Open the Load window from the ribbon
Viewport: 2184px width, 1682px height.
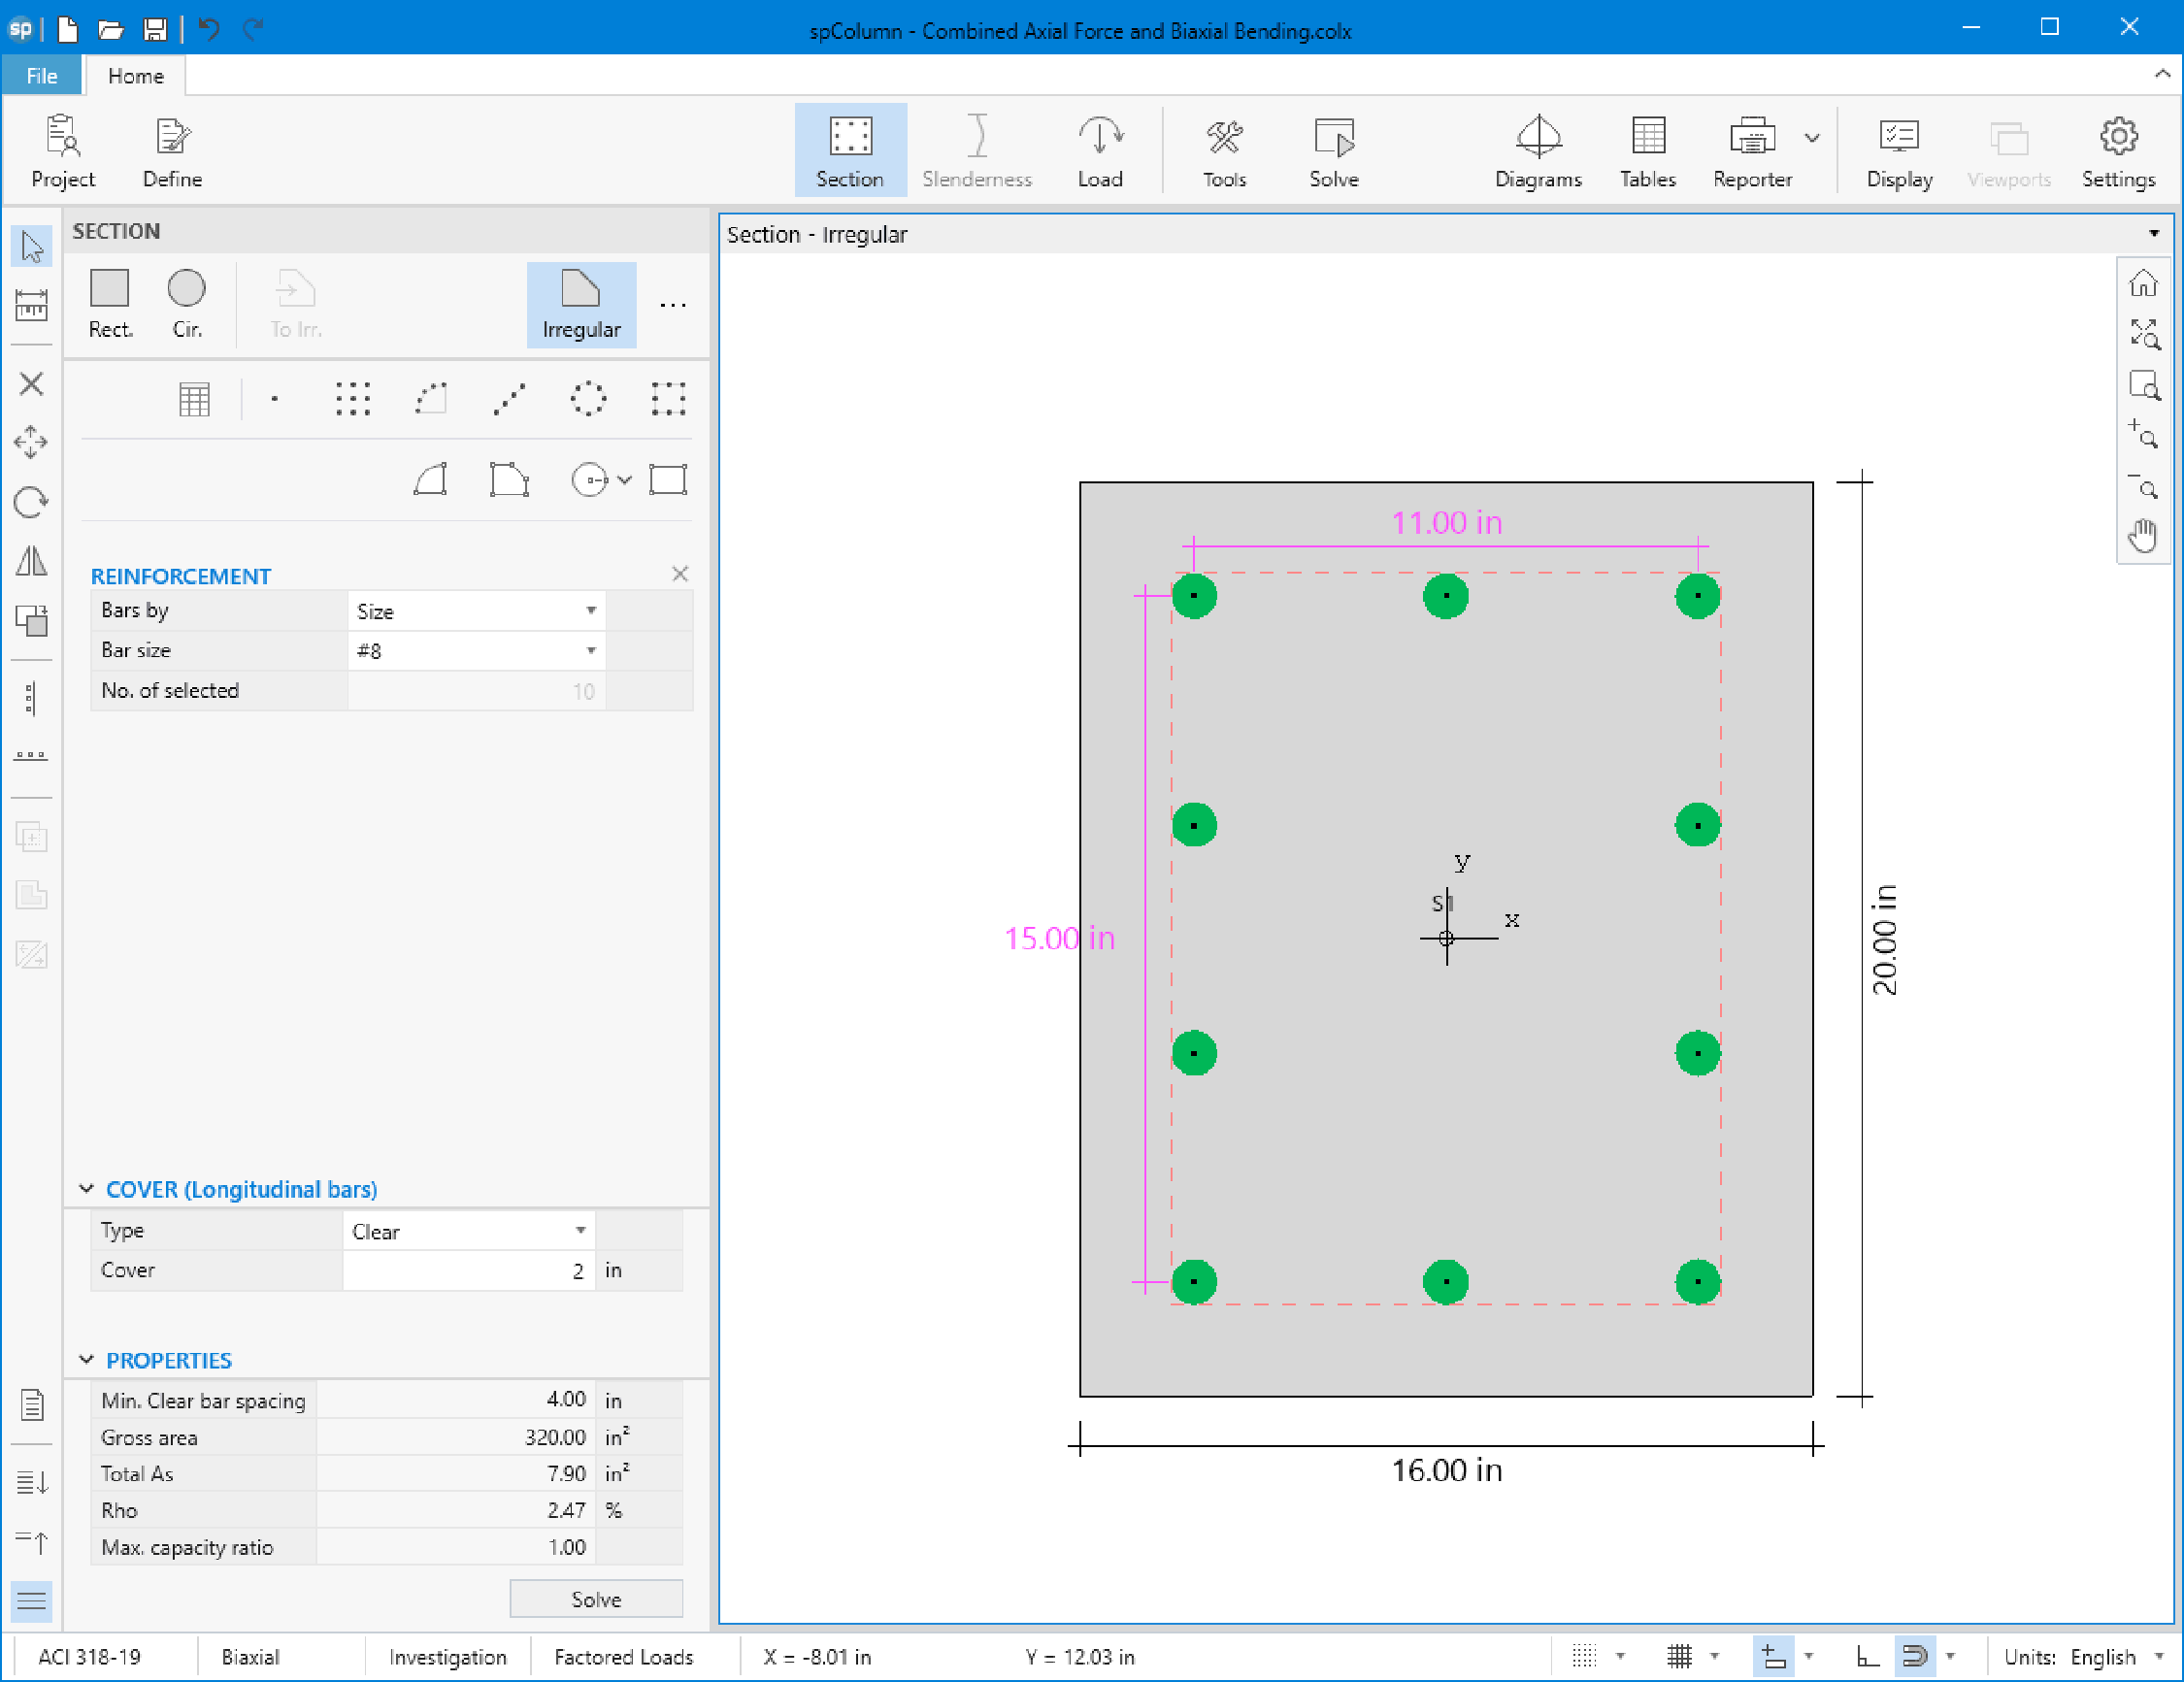(1100, 150)
